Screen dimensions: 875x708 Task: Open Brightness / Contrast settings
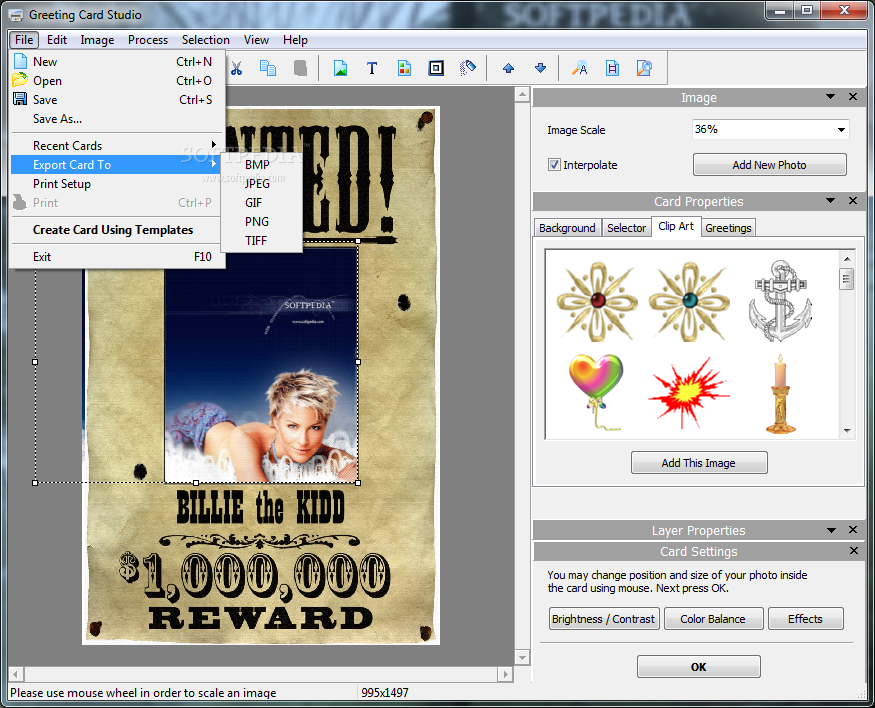point(604,619)
